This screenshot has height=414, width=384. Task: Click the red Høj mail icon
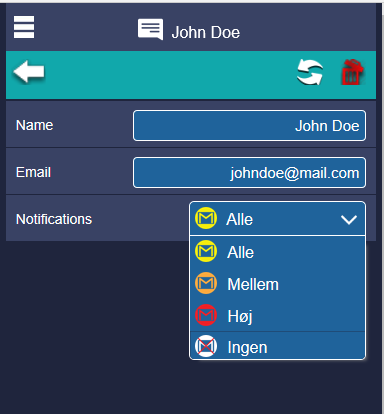206,315
